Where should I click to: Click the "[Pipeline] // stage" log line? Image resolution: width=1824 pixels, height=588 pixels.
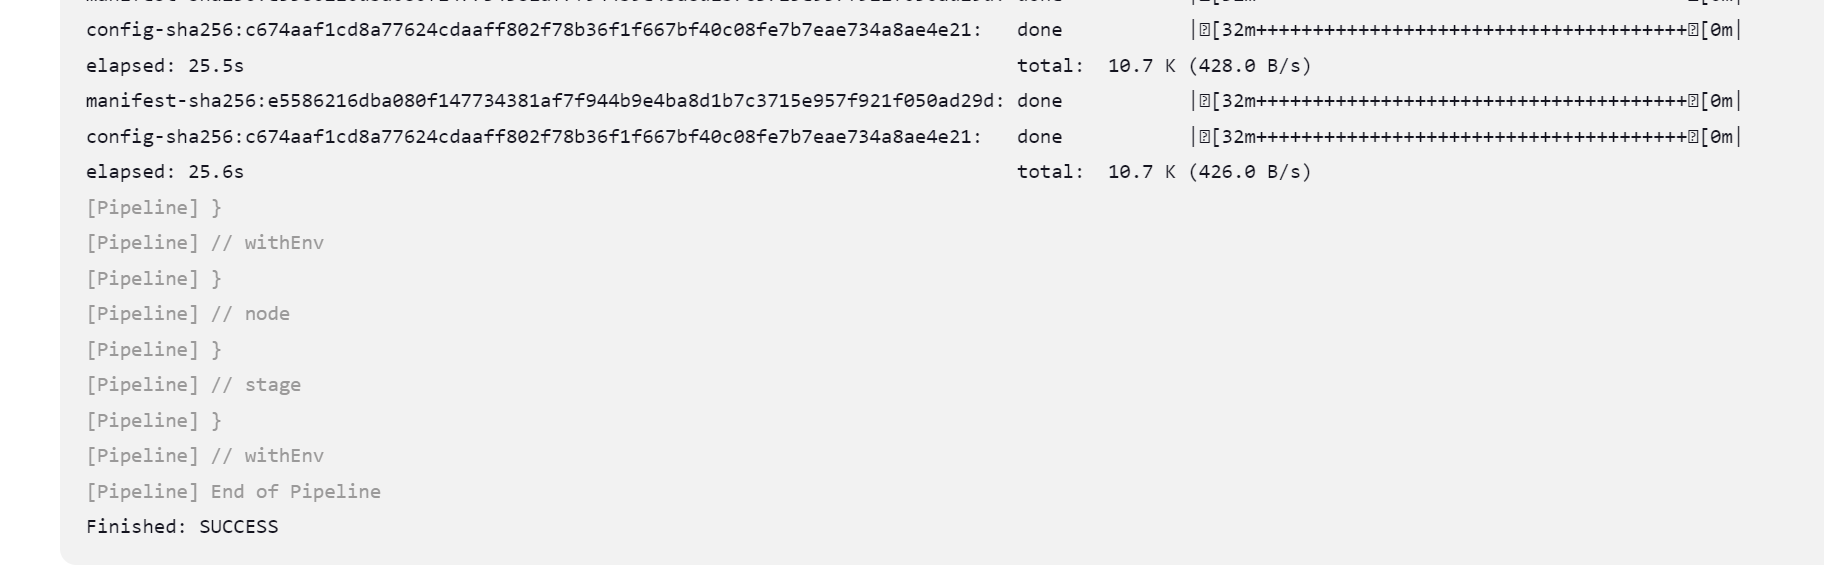[x=193, y=385]
